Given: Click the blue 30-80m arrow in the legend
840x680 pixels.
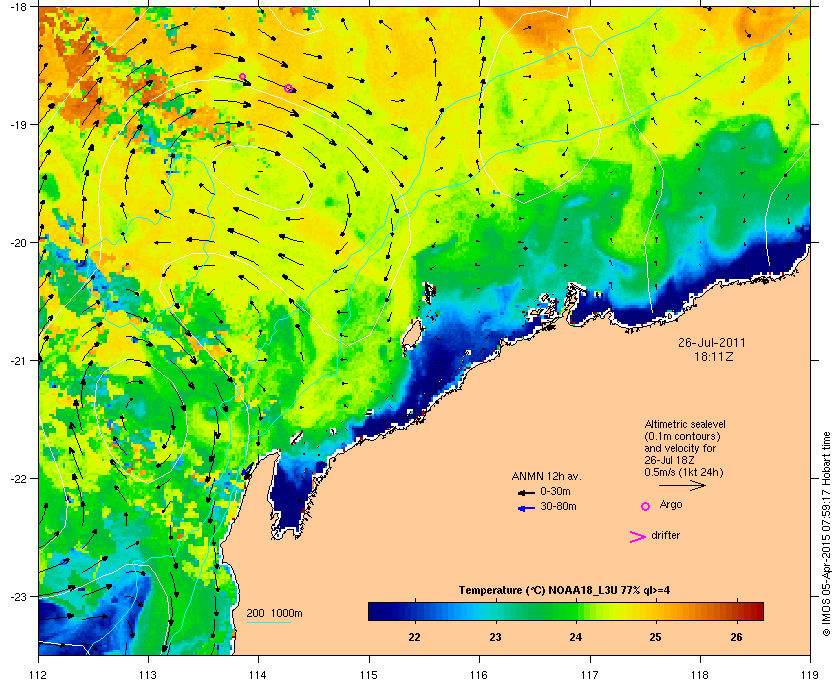Looking at the screenshot, I should pos(526,508).
